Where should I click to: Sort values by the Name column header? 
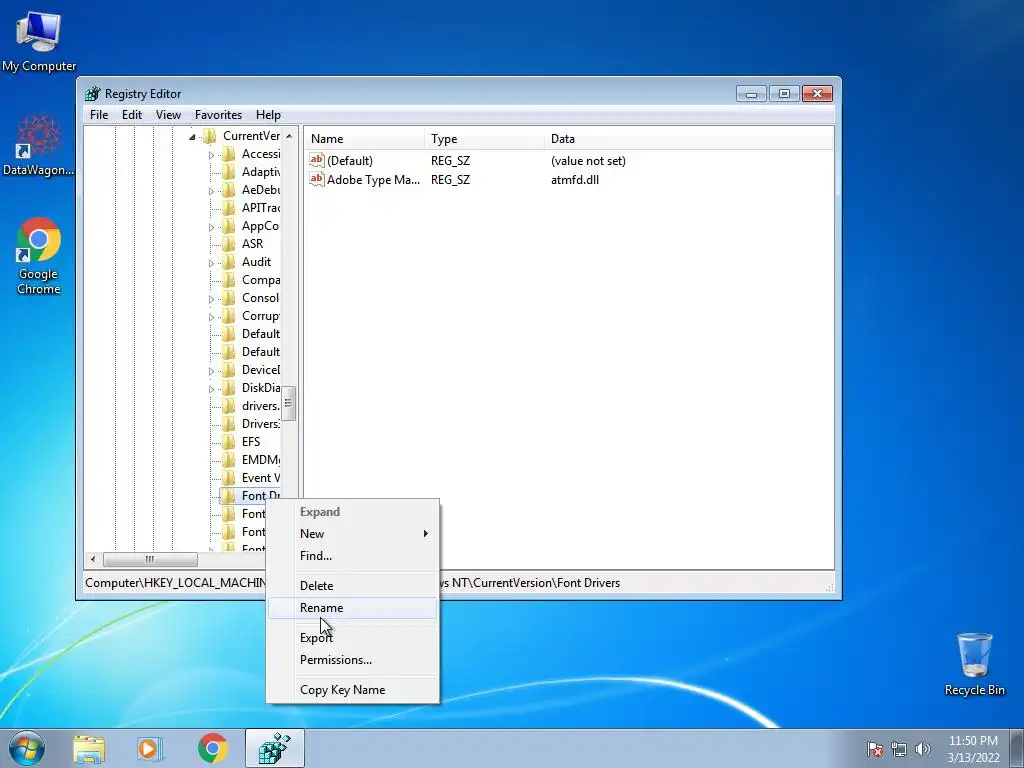point(365,139)
